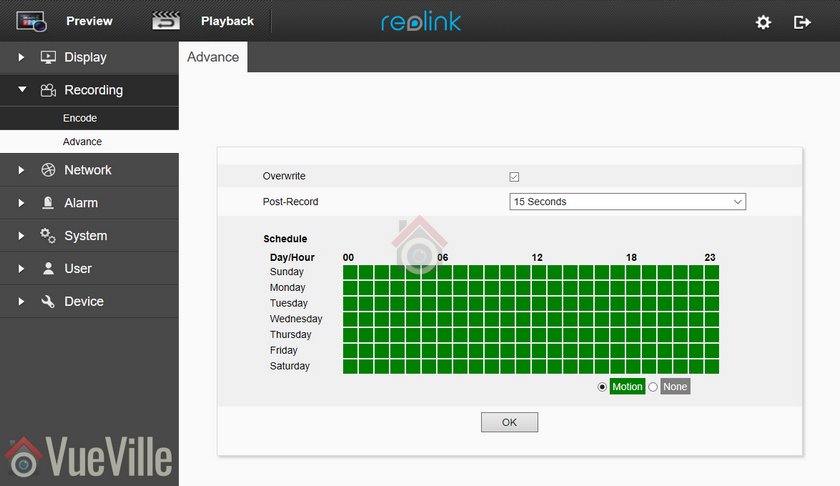
Task: Expand the User section arrow
Action: coord(21,268)
